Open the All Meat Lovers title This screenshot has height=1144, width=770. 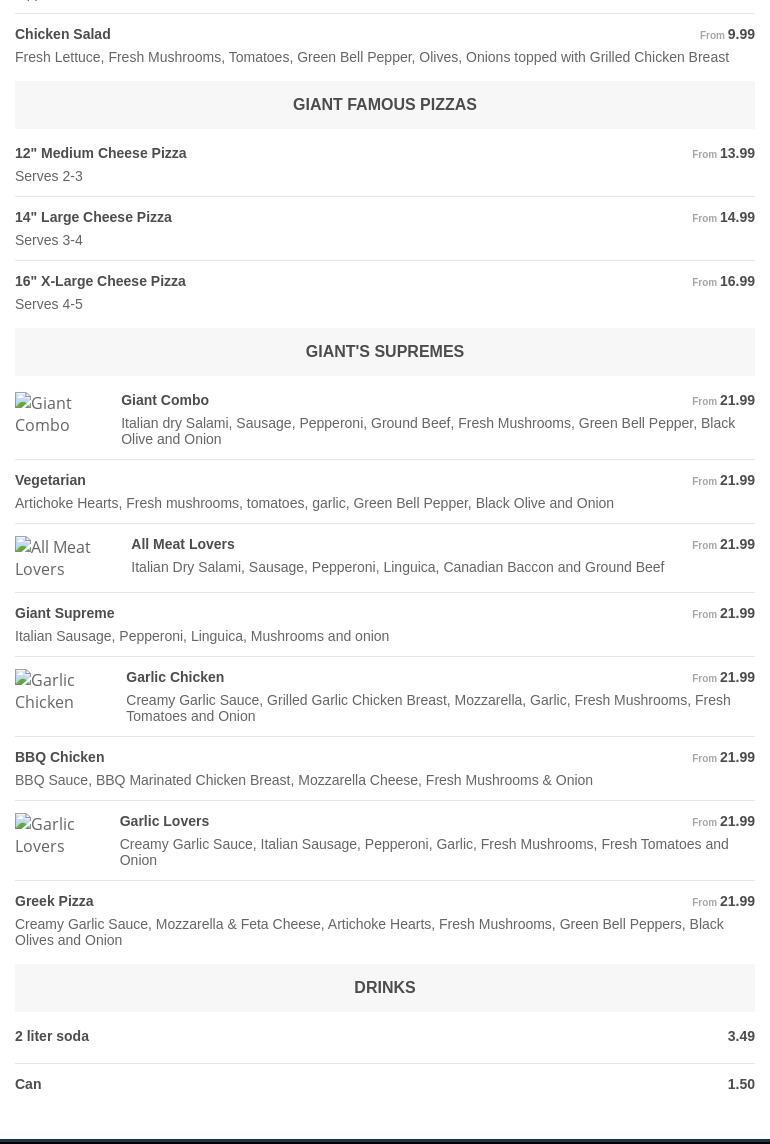(183, 544)
